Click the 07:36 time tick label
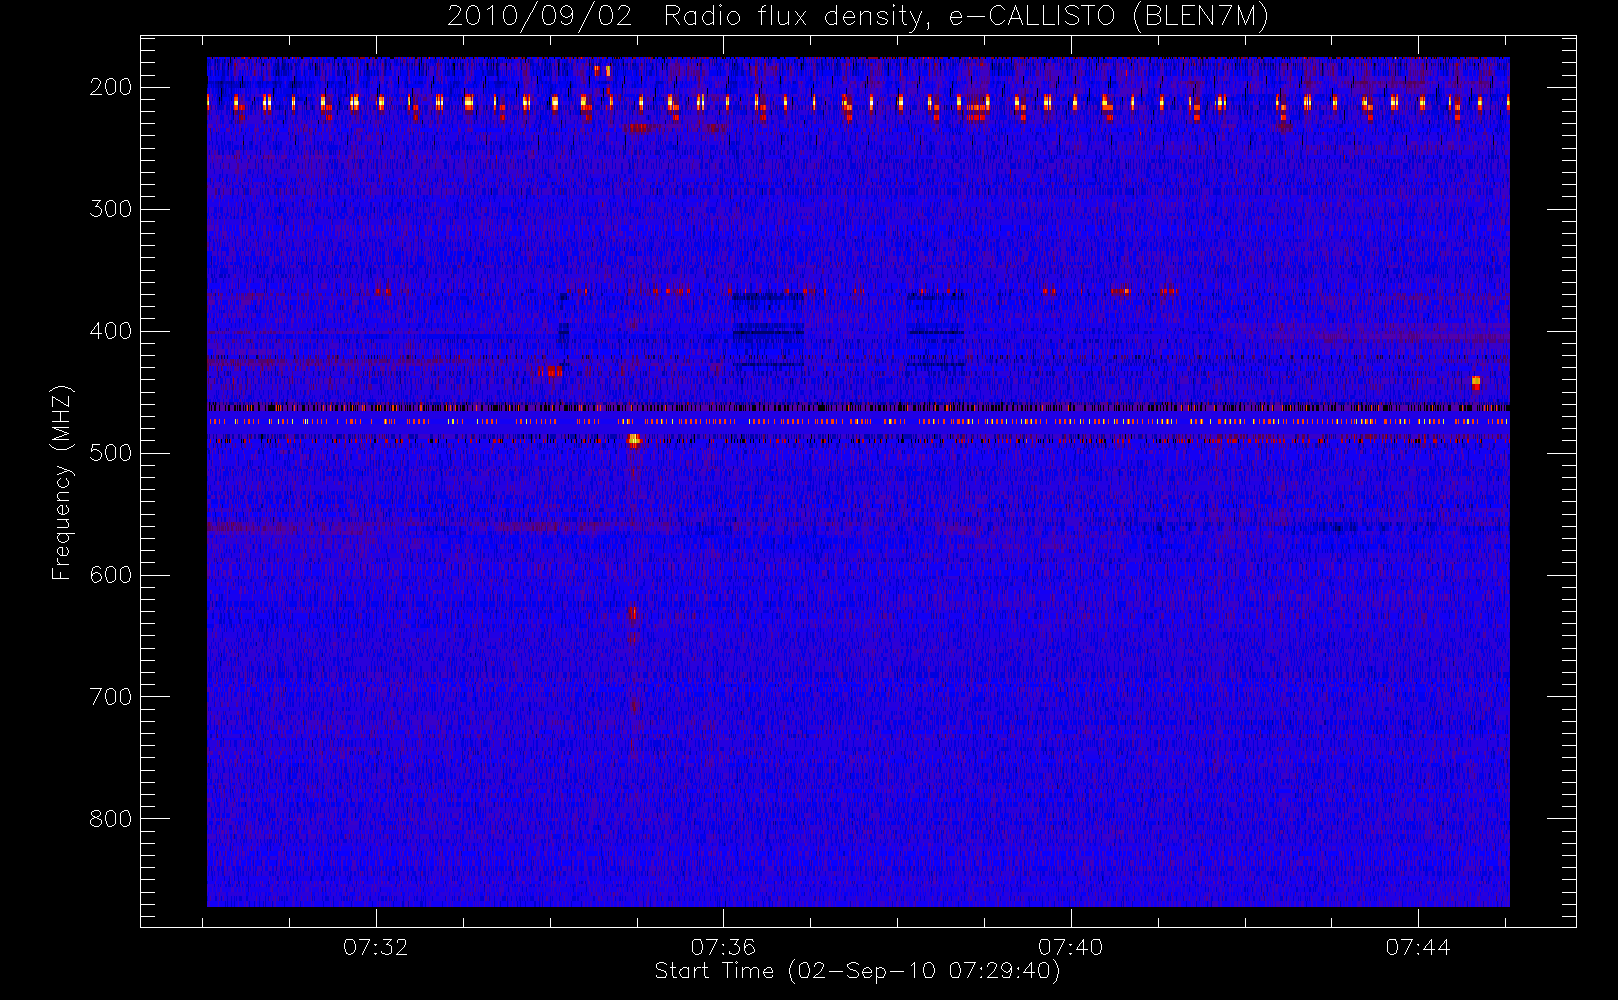Screen dimensions: 1618x1000 click(723, 947)
